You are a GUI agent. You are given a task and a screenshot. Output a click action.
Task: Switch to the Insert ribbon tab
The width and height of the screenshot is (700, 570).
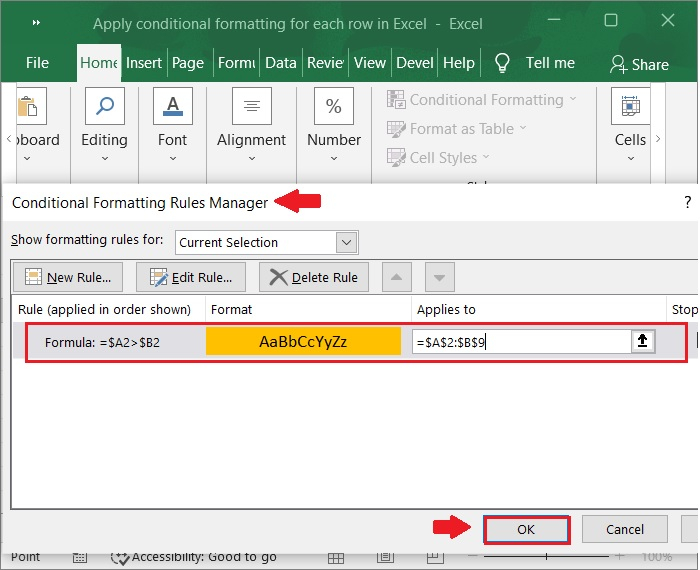pos(144,63)
